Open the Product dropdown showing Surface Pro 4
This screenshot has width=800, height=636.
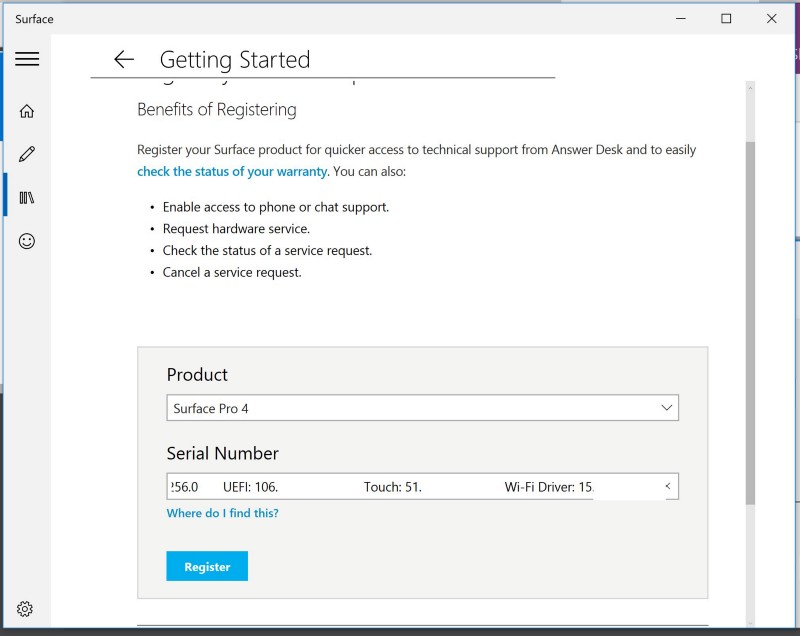422,408
